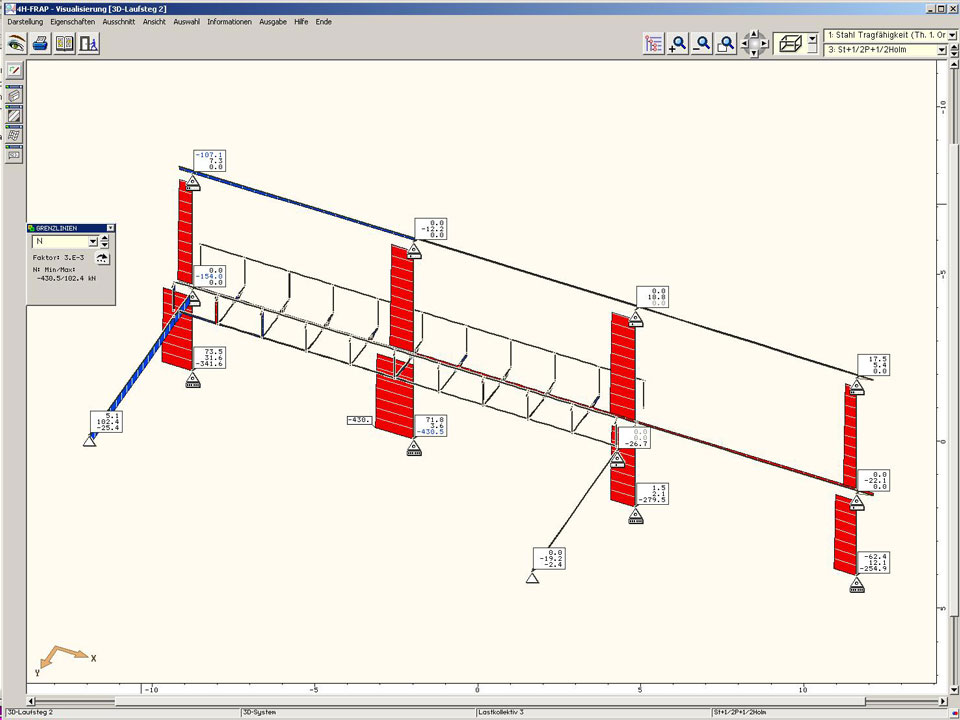This screenshot has width=960, height=720.
Task: Open the book documentation icon
Action: pos(65,44)
